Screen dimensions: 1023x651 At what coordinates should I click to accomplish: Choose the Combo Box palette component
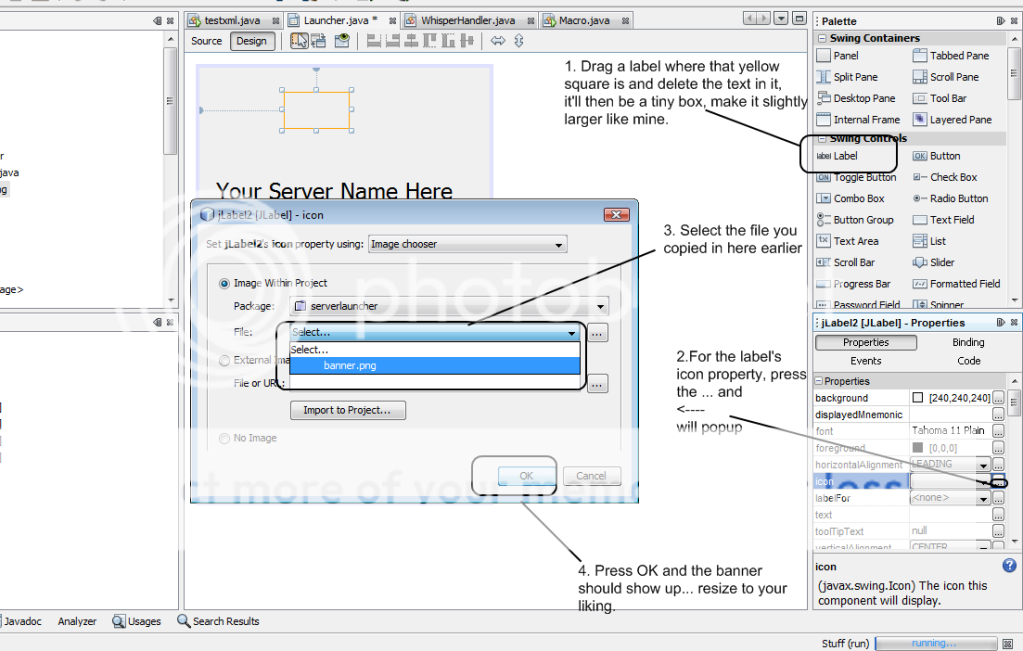click(x=858, y=198)
